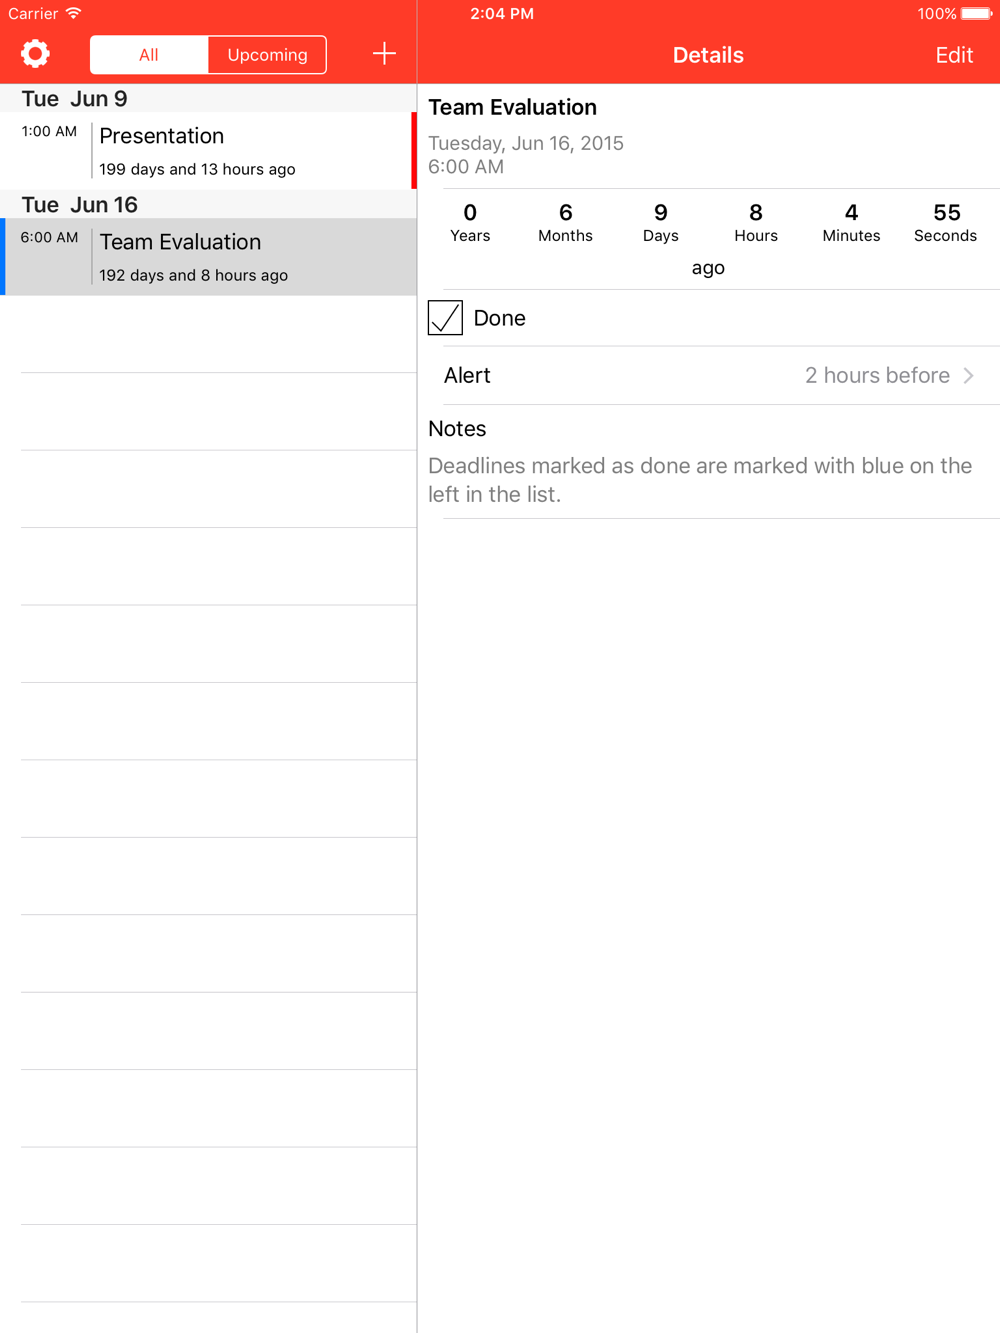
Task: Select the Team Evaluation list entry
Action: tap(208, 257)
